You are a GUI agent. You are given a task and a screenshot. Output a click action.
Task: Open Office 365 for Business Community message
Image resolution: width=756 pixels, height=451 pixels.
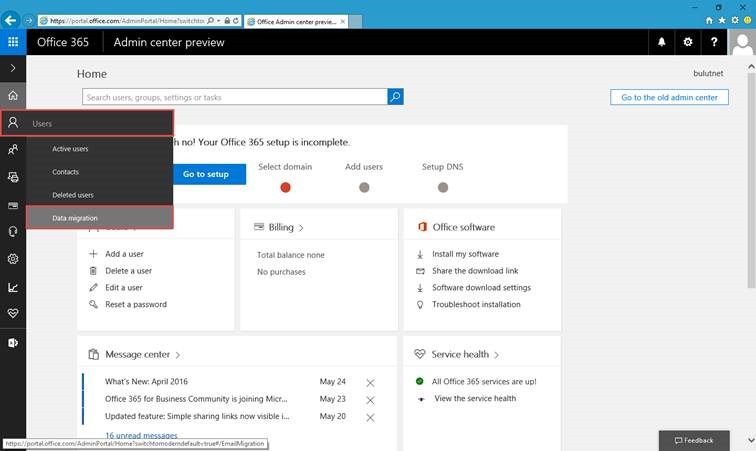196,399
